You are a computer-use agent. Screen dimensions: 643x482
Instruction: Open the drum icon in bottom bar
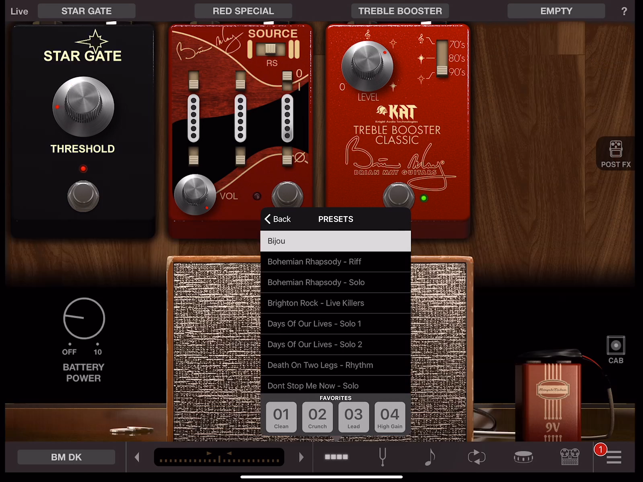pos(523,457)
